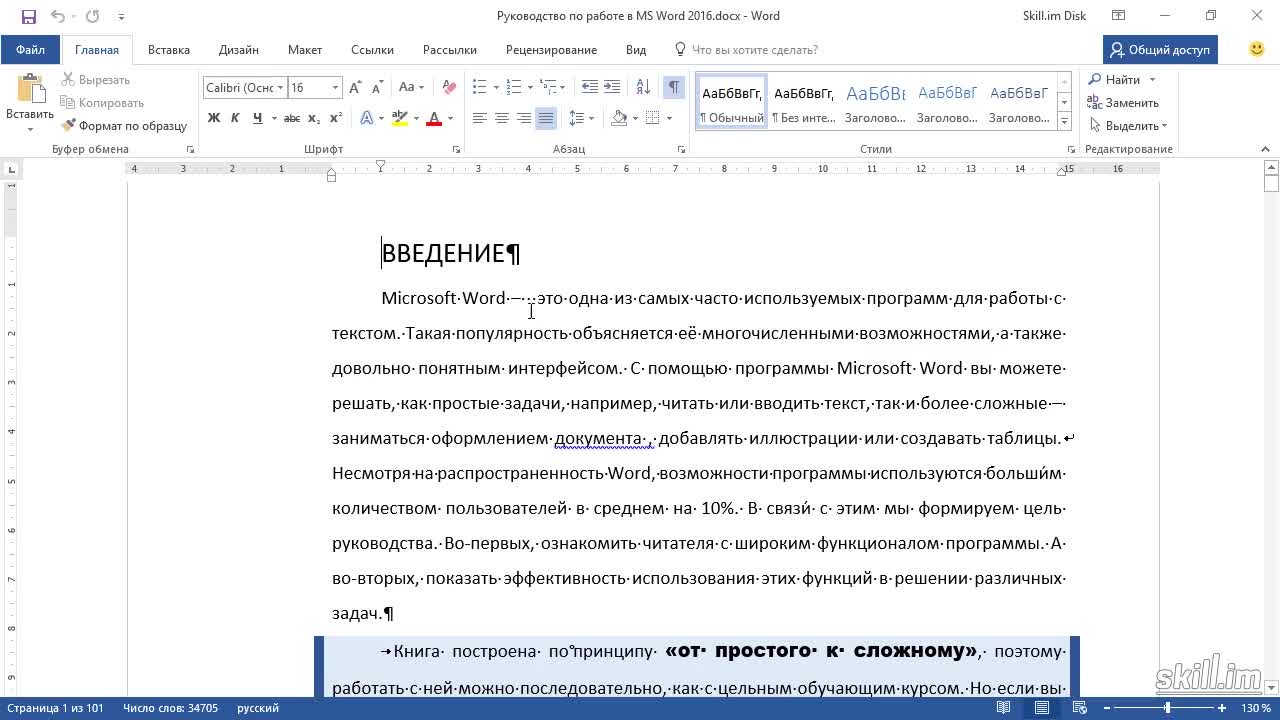
Task: Click the Align Right icon
Action: pyautogui.click(x=524, y=118)
